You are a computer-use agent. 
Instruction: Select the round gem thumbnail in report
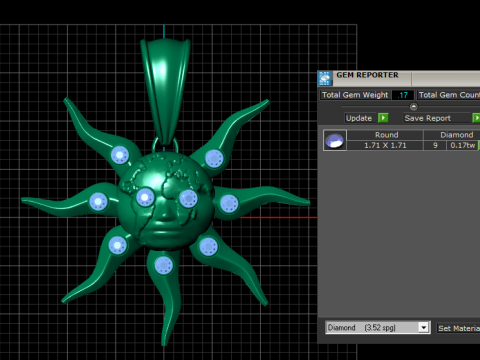point(335,140)
